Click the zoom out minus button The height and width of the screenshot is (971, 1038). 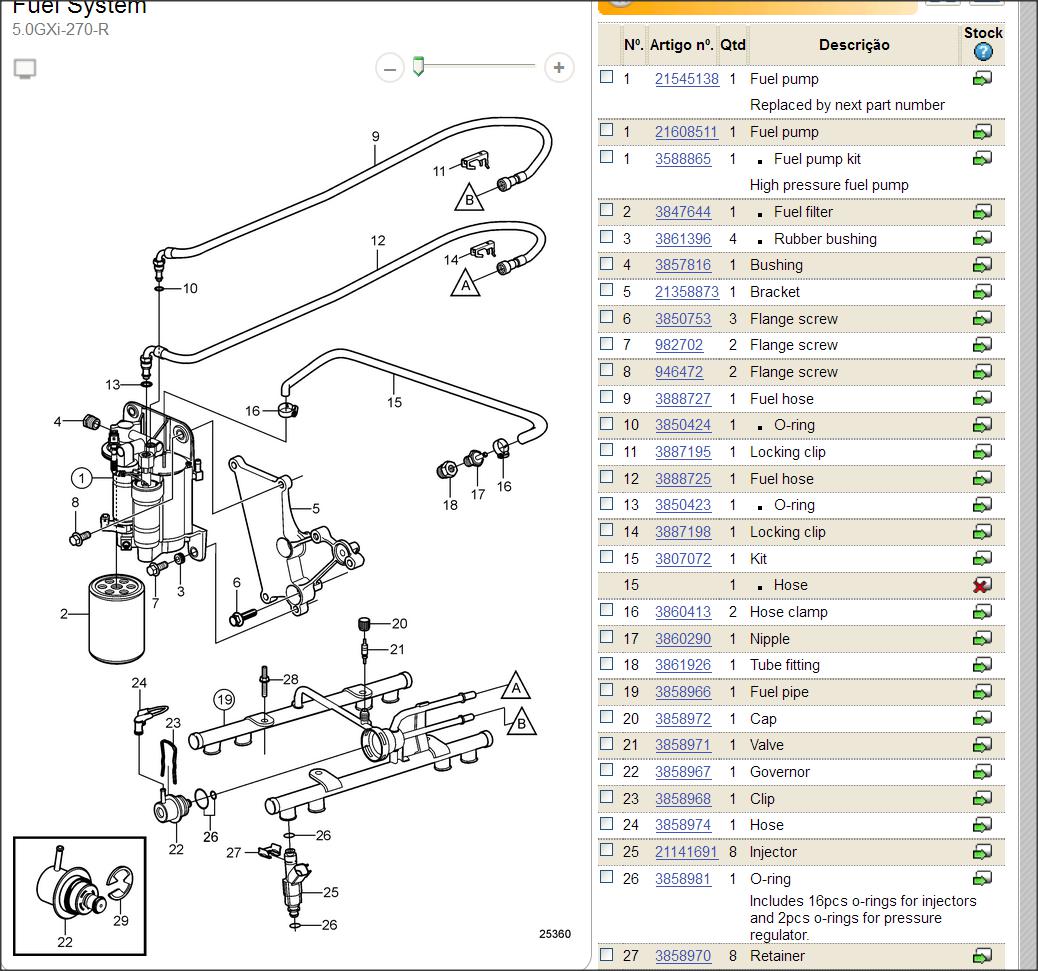390,68
